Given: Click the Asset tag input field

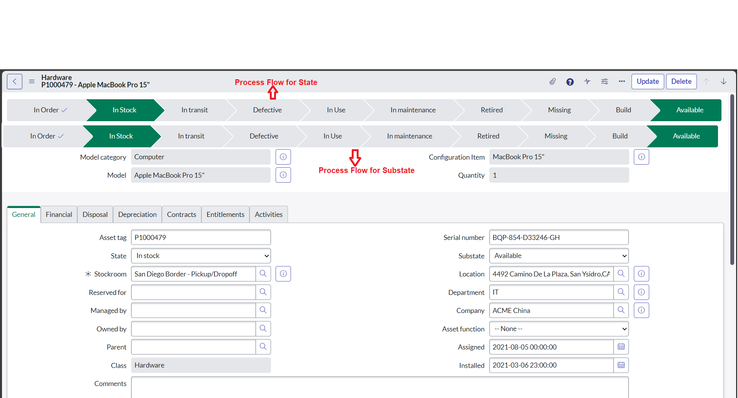Looking at the screenshot, I should (x=201, y=238).
